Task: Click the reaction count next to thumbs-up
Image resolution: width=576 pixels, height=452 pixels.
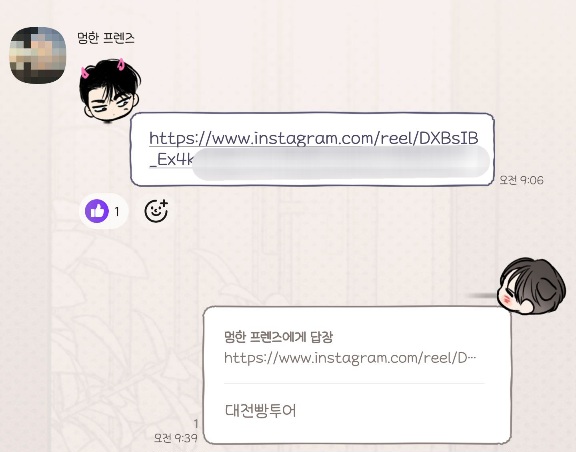Action: [117, 212]
